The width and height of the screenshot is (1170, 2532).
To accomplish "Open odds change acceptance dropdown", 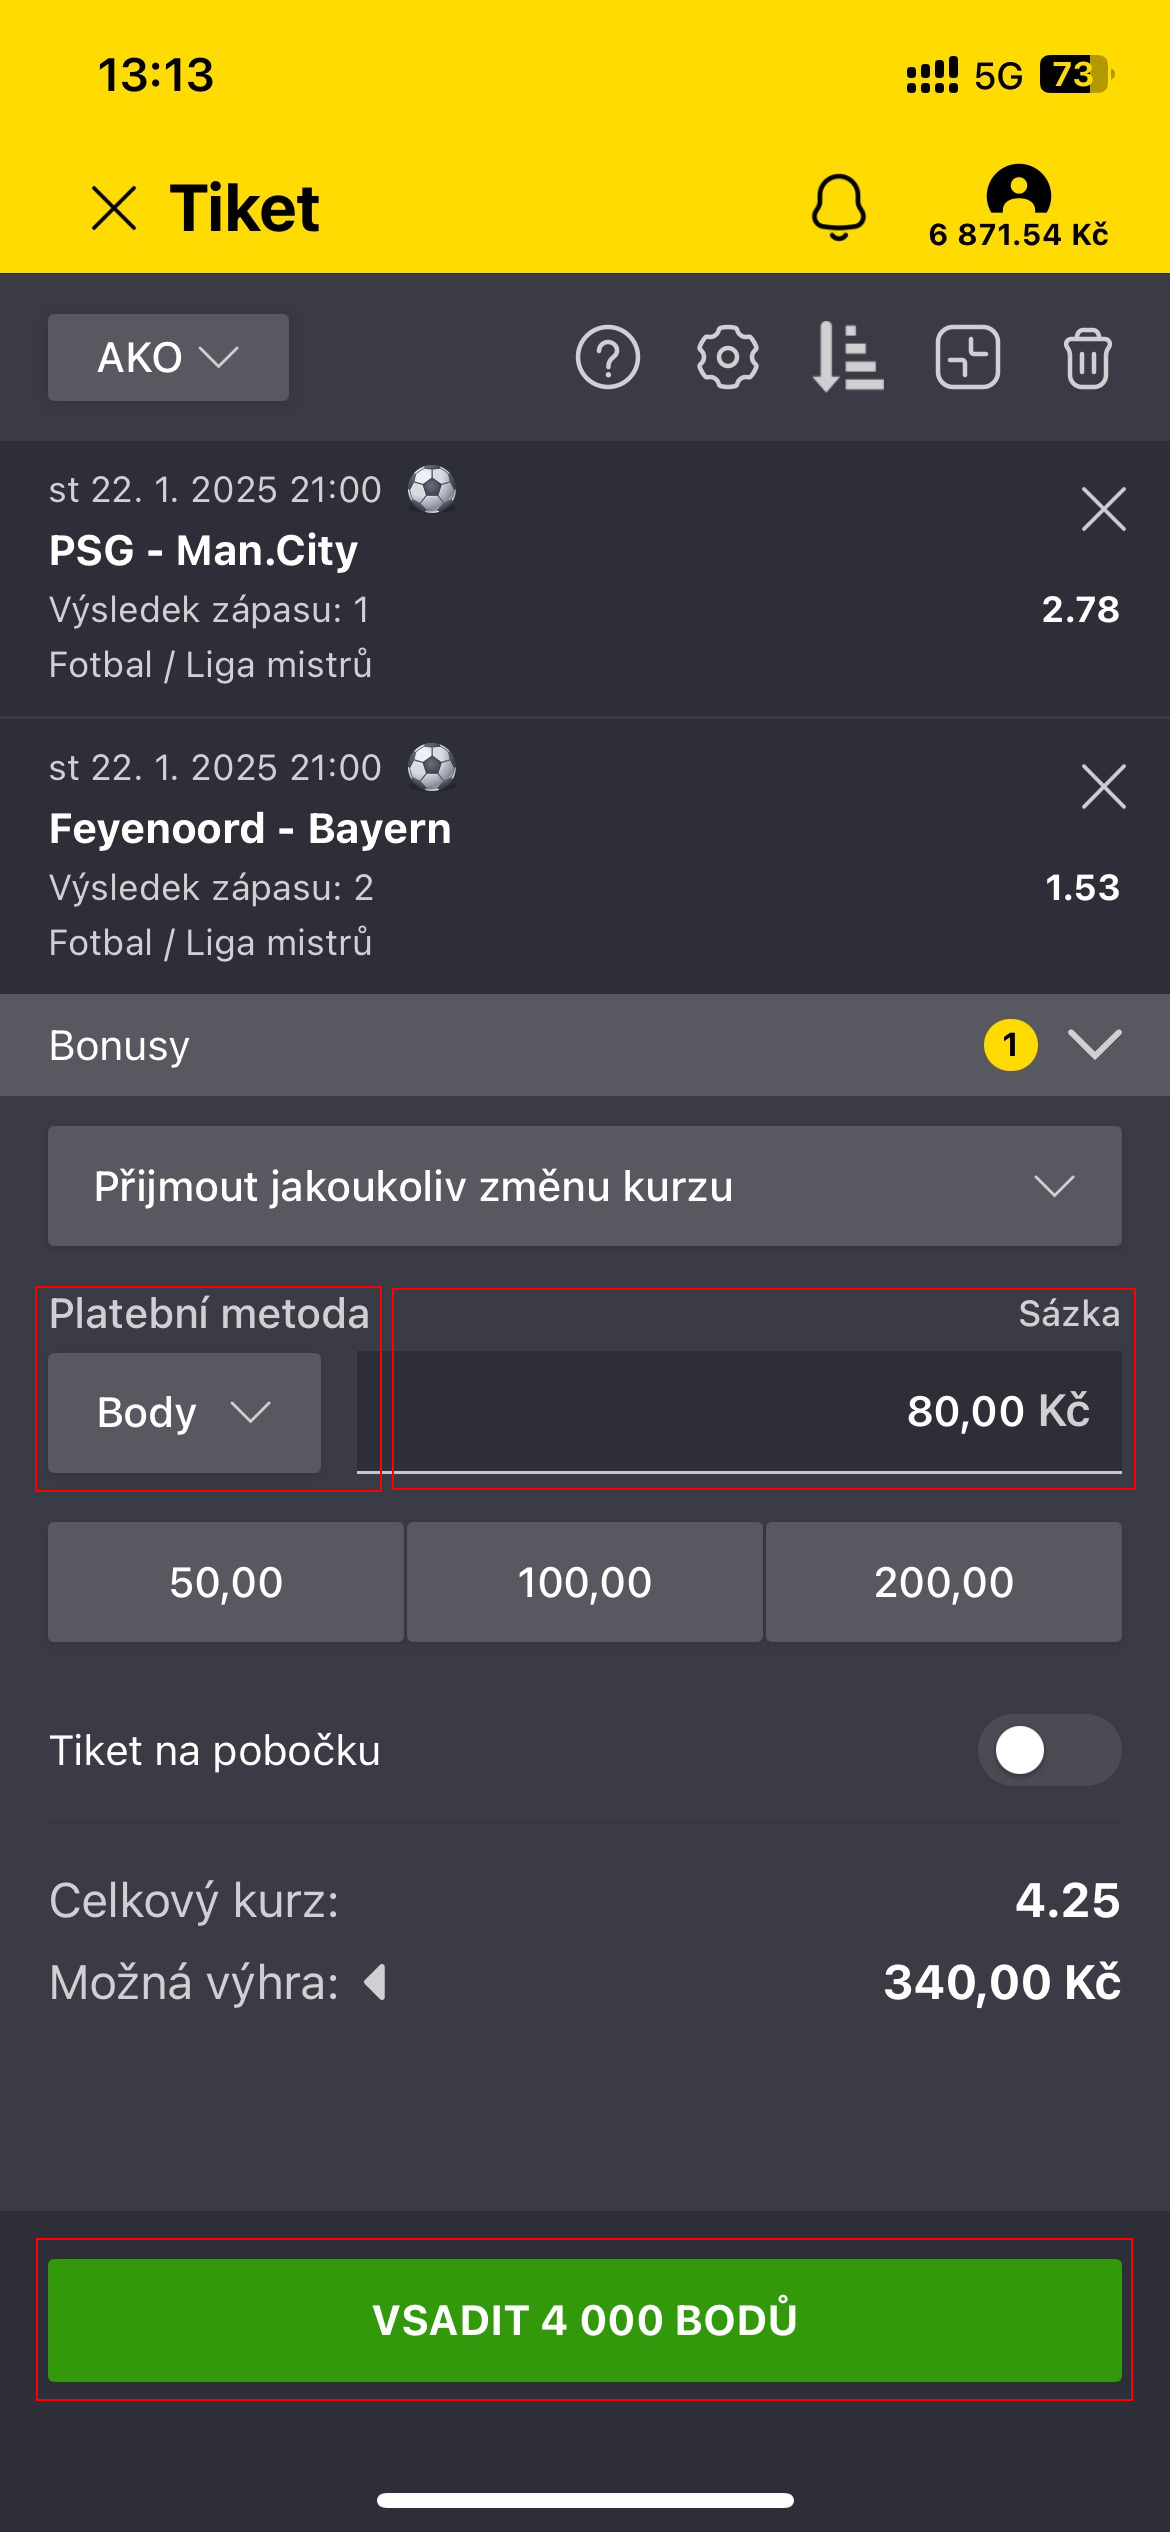I will (584, 1186).
